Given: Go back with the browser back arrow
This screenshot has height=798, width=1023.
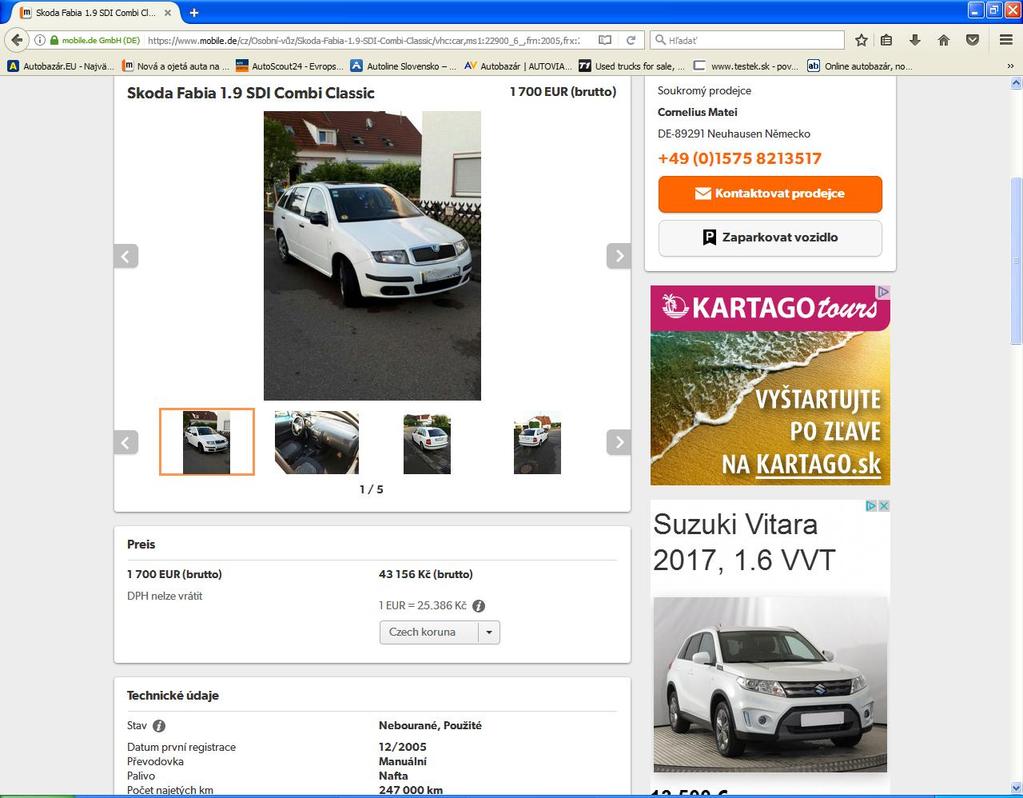Looking at the screenshot, I should [17, 40].
